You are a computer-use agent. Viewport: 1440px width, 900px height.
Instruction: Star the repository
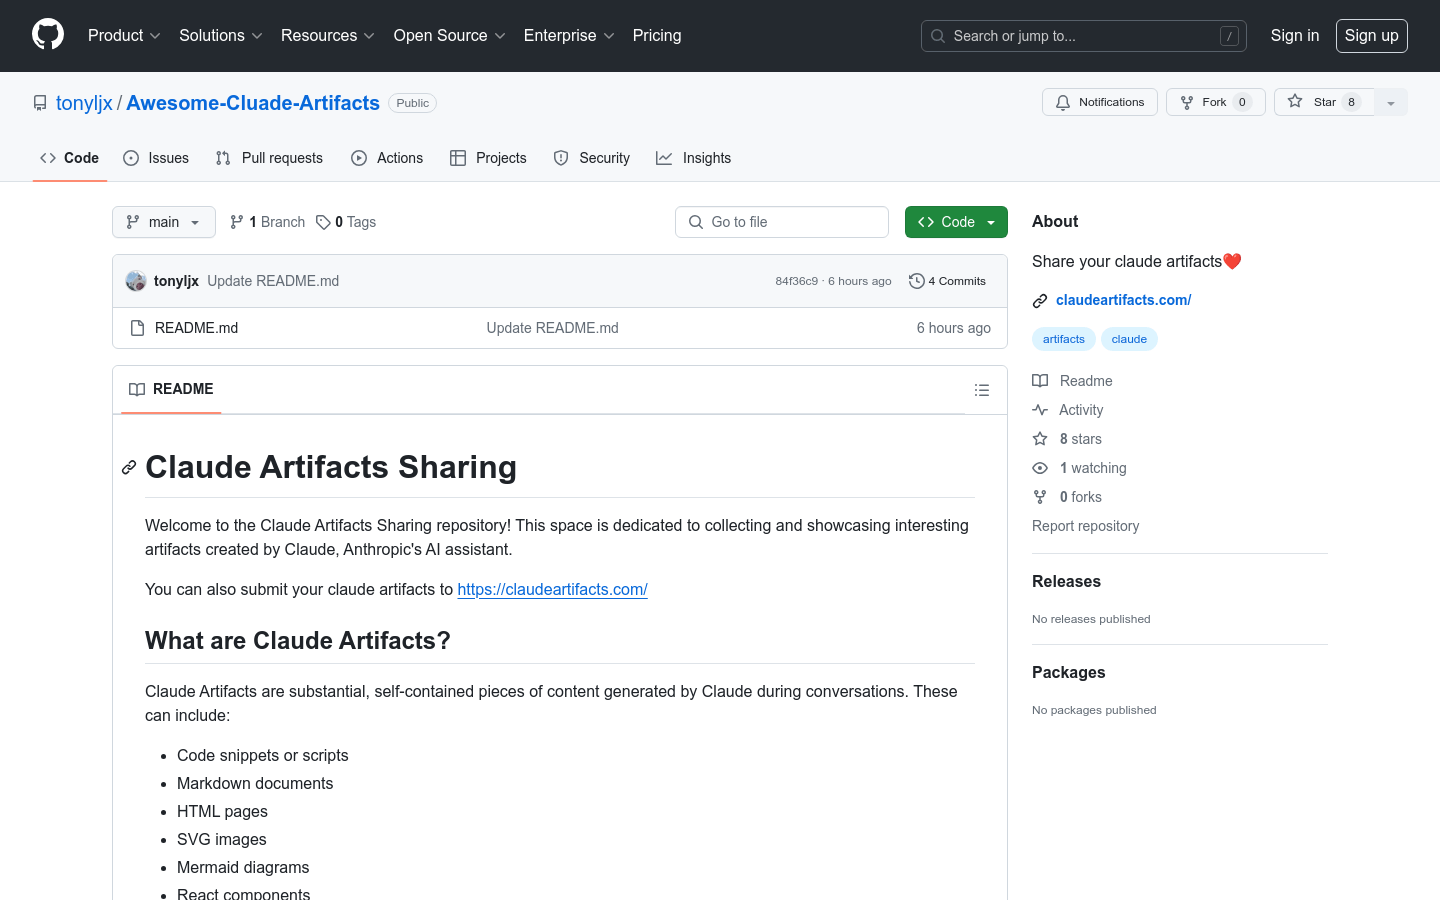click(x=1324, y=102)
